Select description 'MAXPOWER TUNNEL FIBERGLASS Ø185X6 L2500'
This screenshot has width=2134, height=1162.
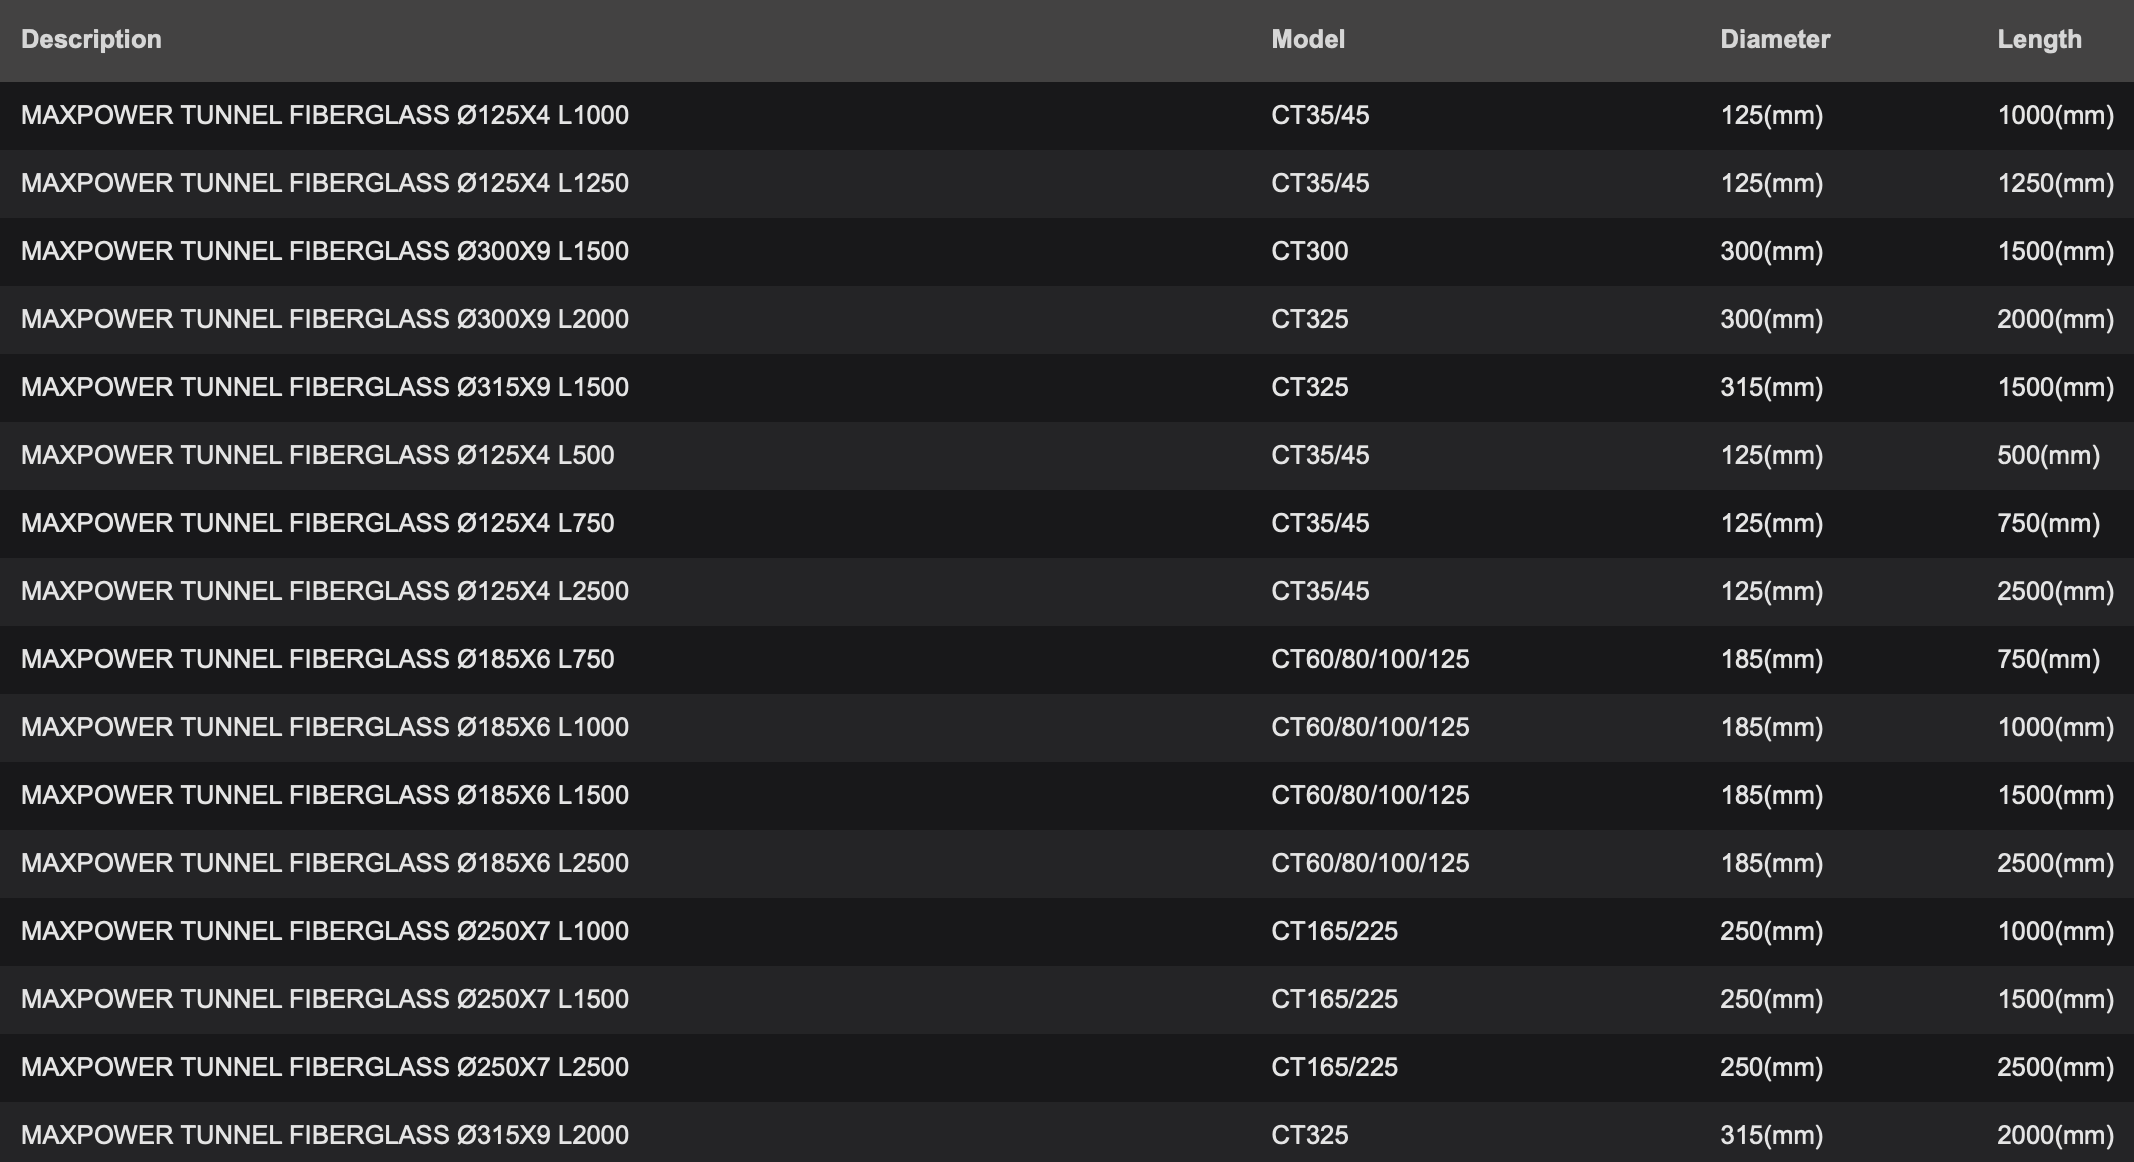(325, 863)
